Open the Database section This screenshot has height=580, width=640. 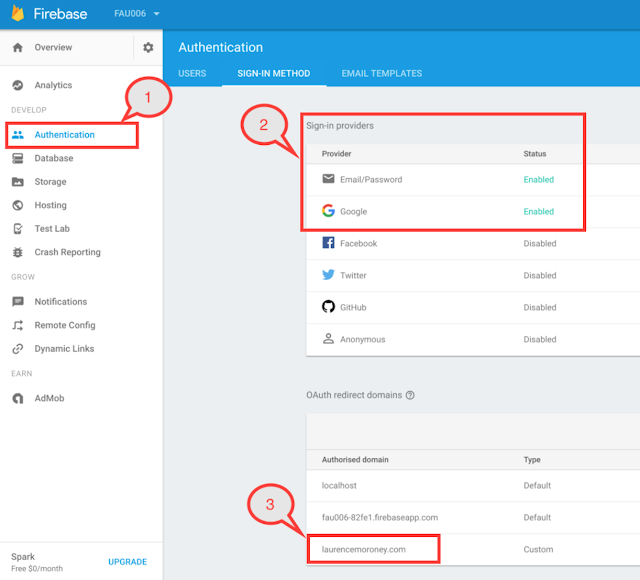tap(54, 158)
